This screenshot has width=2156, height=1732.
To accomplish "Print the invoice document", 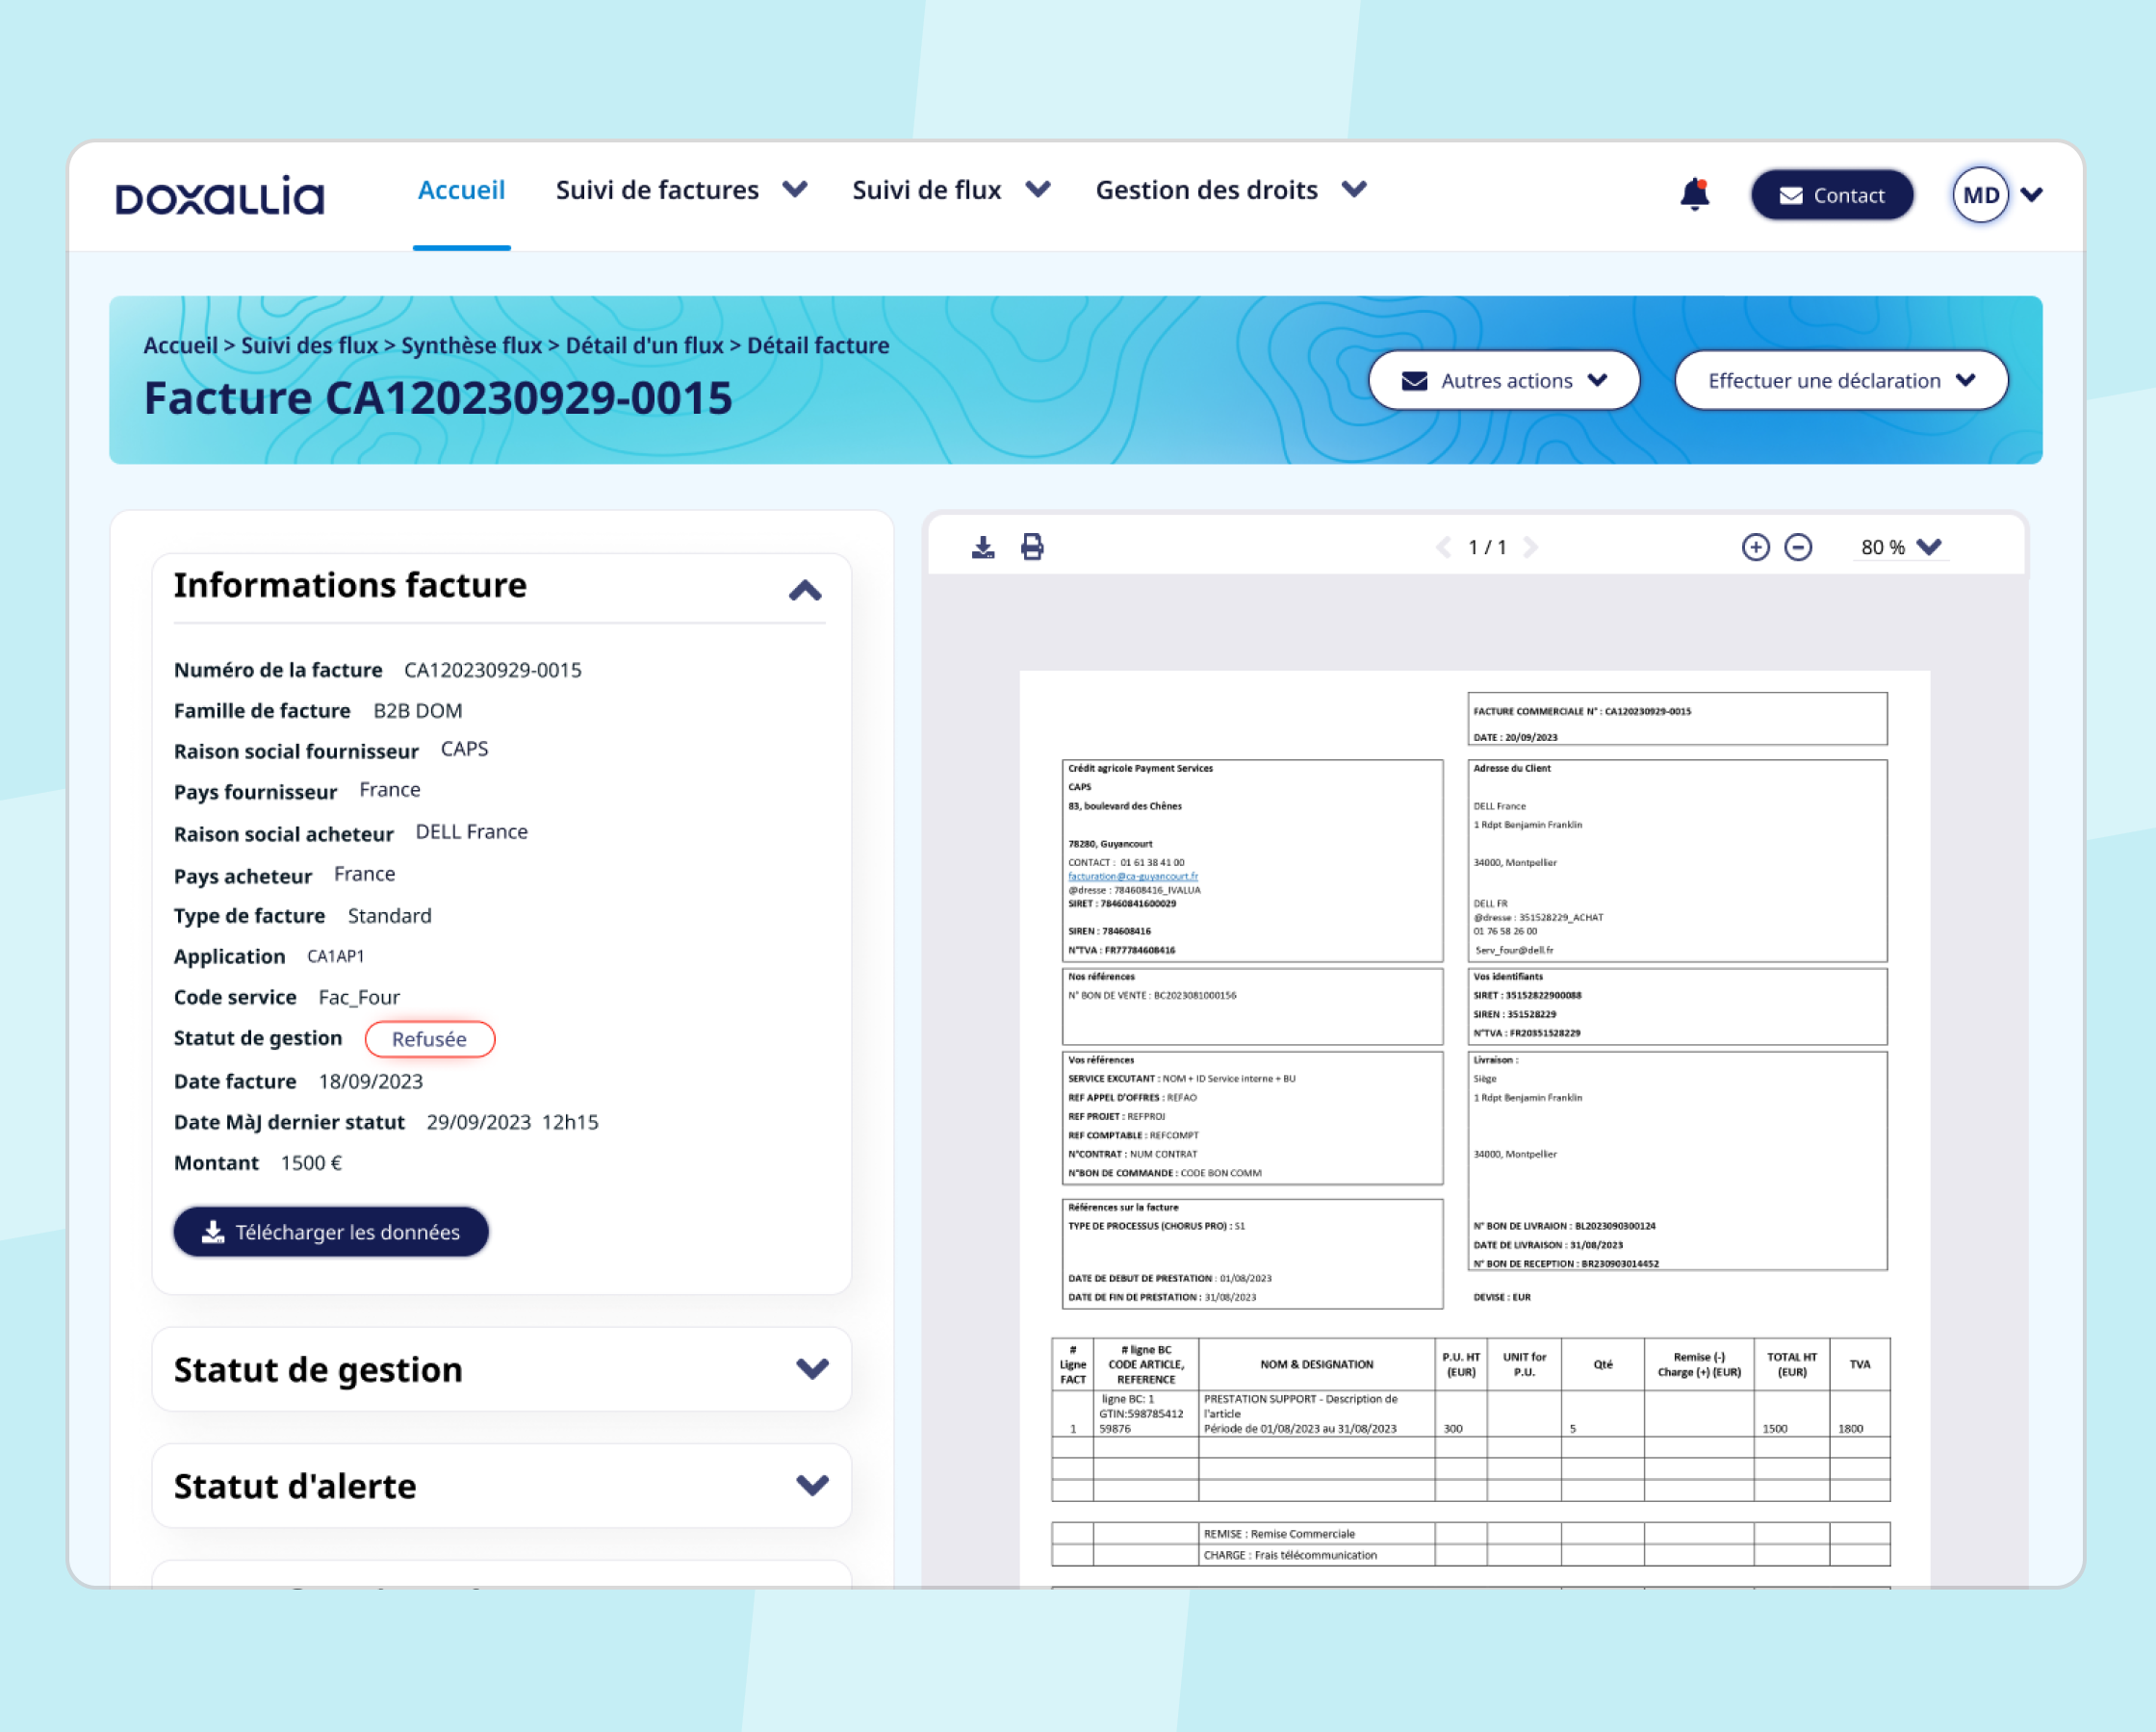I will tap(1032, 547).
